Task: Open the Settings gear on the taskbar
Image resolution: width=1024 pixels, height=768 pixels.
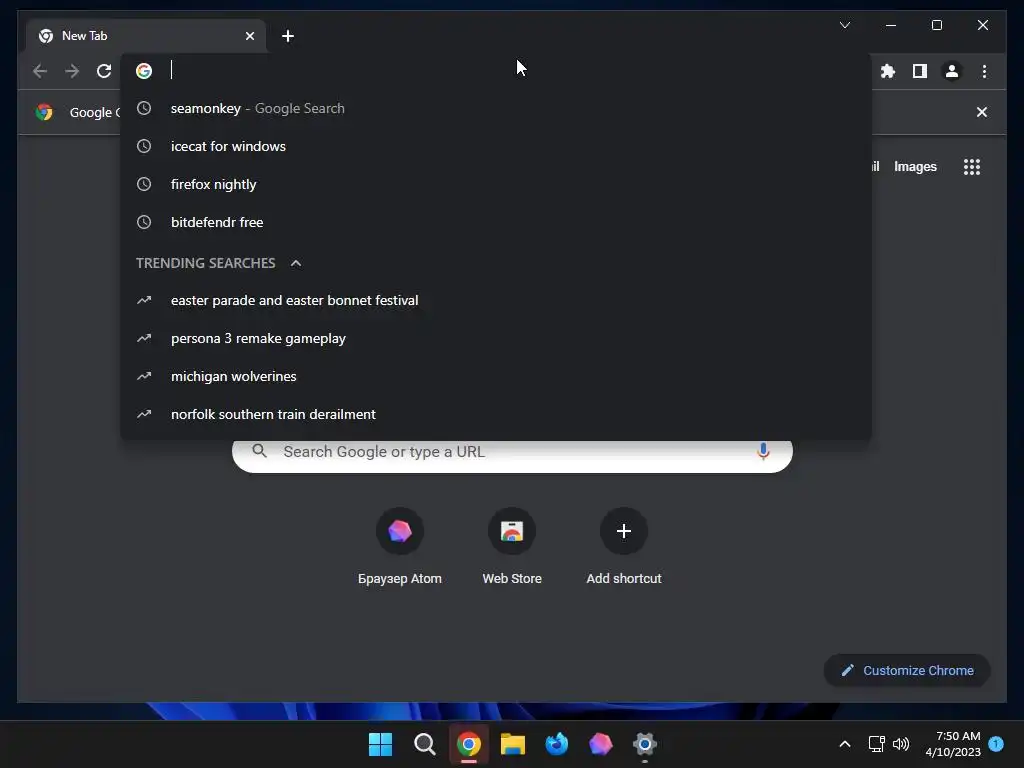Action: pyautogui.click(x=645, y=744)
